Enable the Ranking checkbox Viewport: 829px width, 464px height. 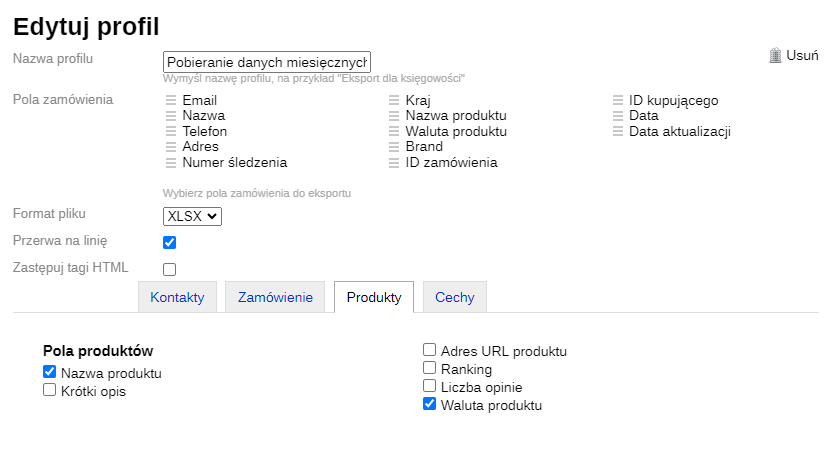pos(430,369)
